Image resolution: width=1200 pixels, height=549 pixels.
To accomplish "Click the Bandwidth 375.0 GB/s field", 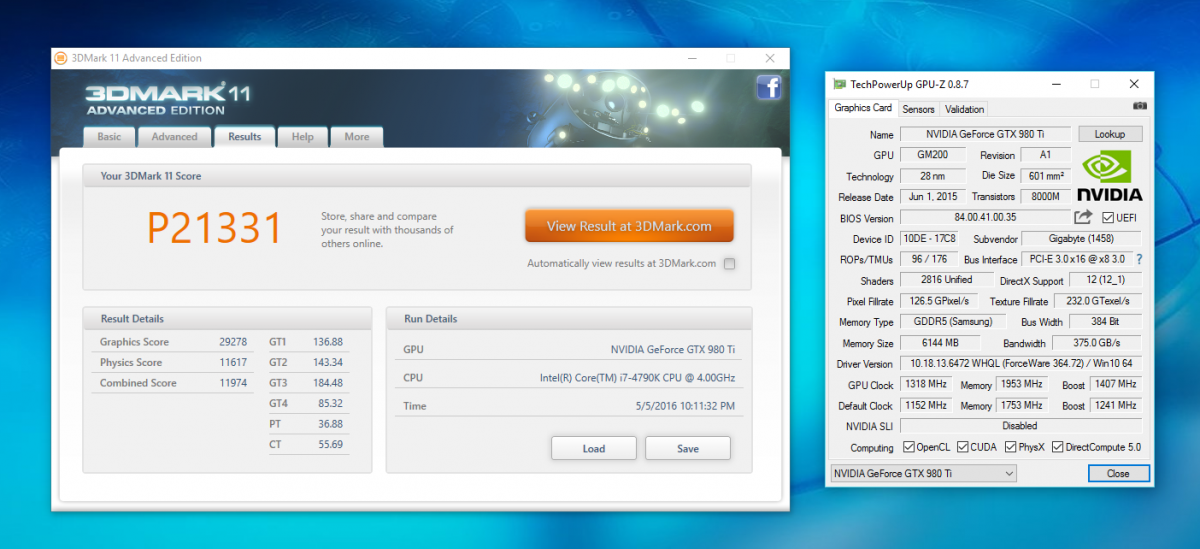I will click(x=1095, y=343).
